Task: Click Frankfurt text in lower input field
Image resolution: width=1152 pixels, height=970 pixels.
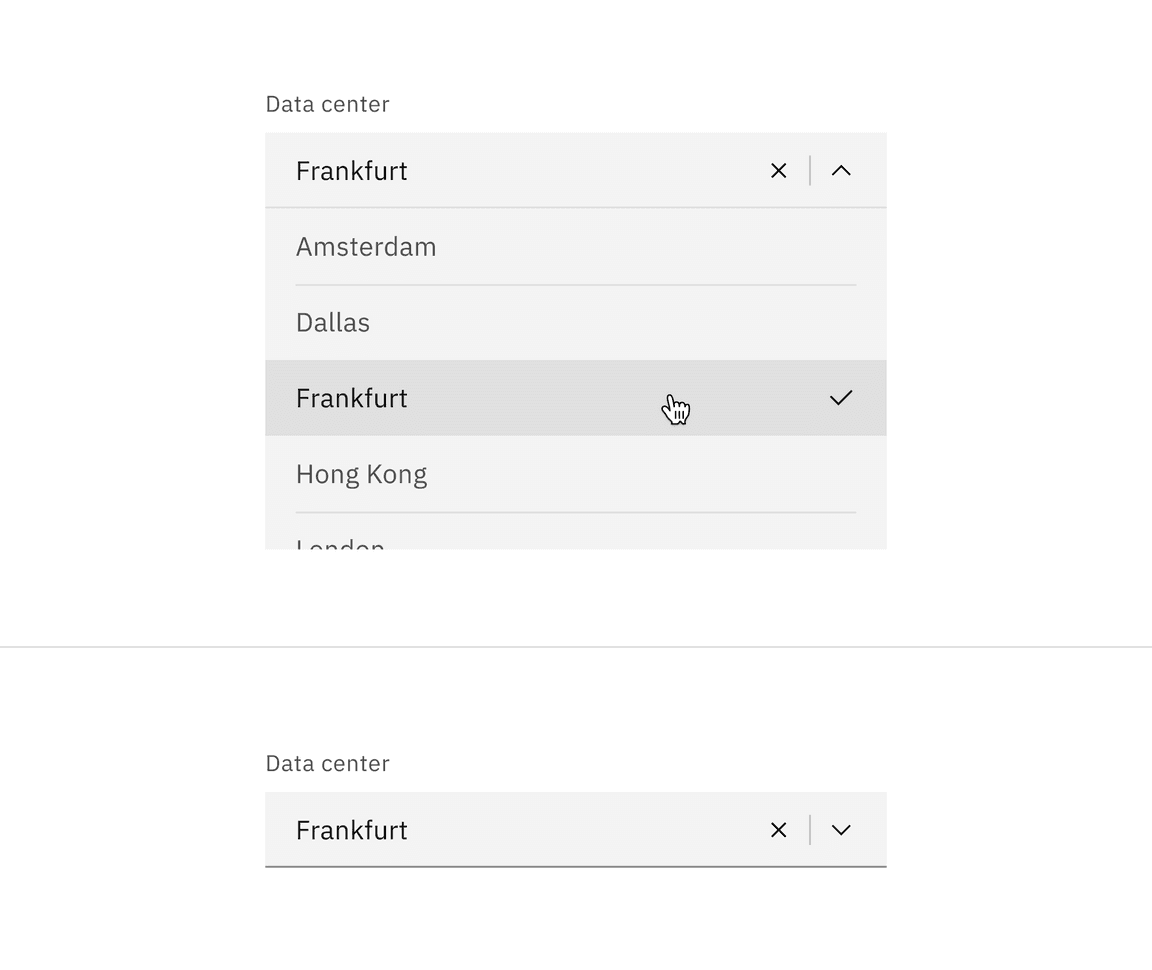Action: point(351,830)
